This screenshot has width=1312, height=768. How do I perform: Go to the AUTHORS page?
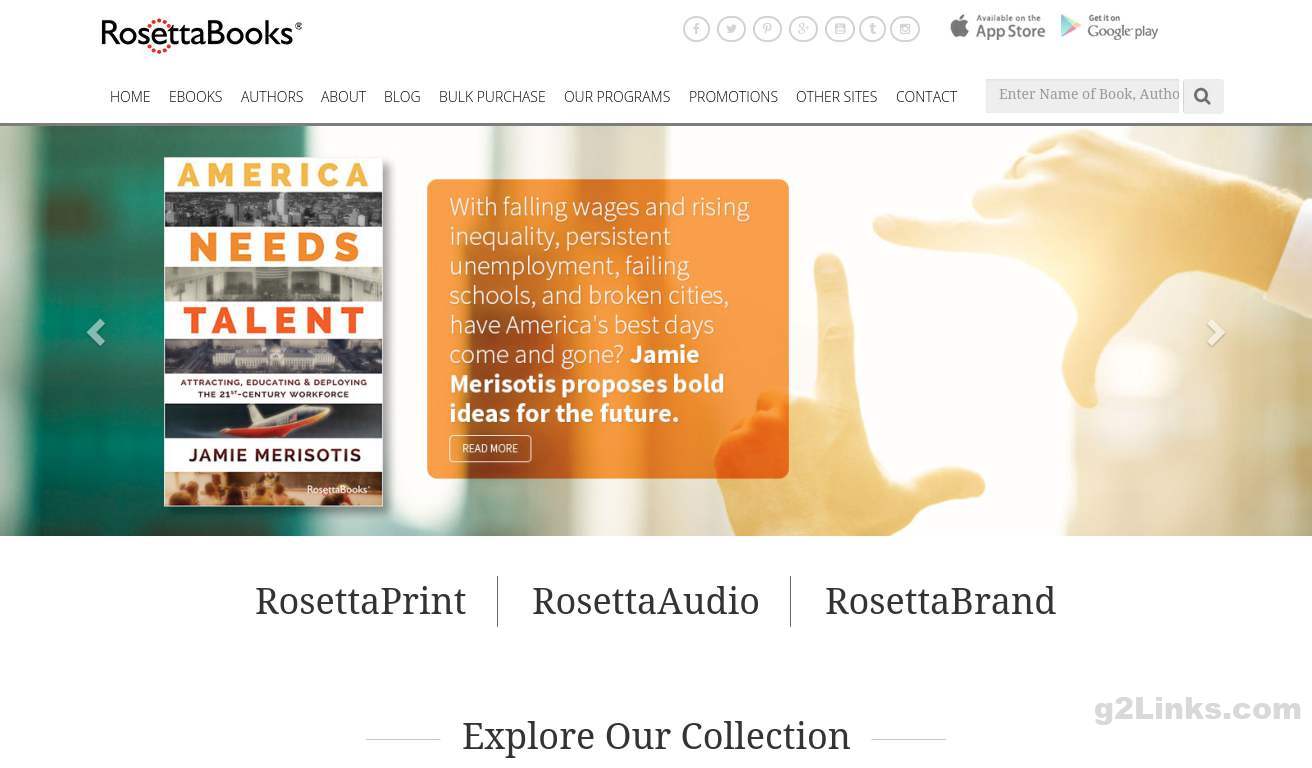click(x=272, y=97)
